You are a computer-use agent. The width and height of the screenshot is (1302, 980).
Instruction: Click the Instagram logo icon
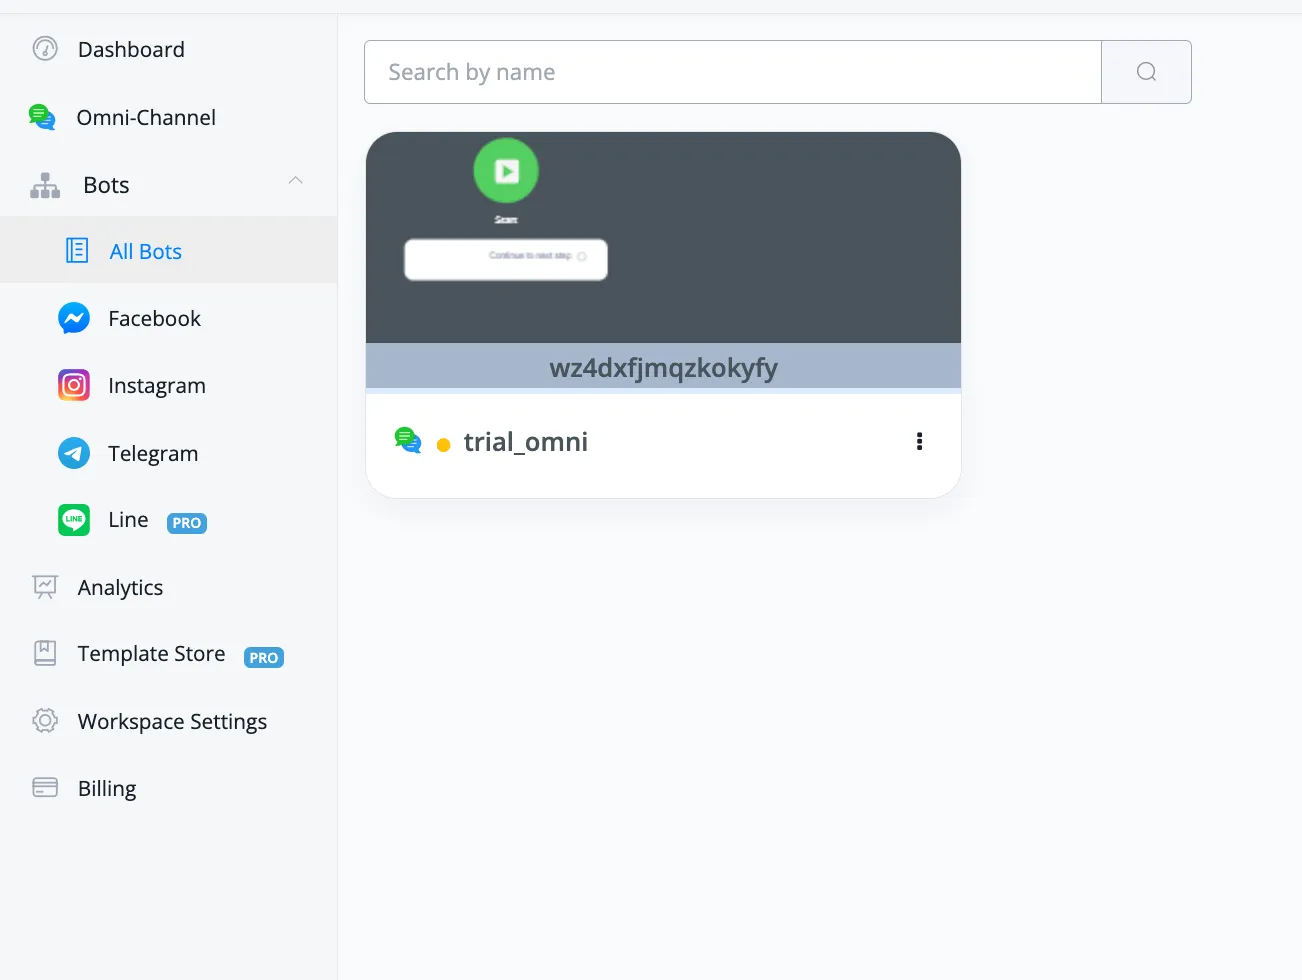[74, 385]
